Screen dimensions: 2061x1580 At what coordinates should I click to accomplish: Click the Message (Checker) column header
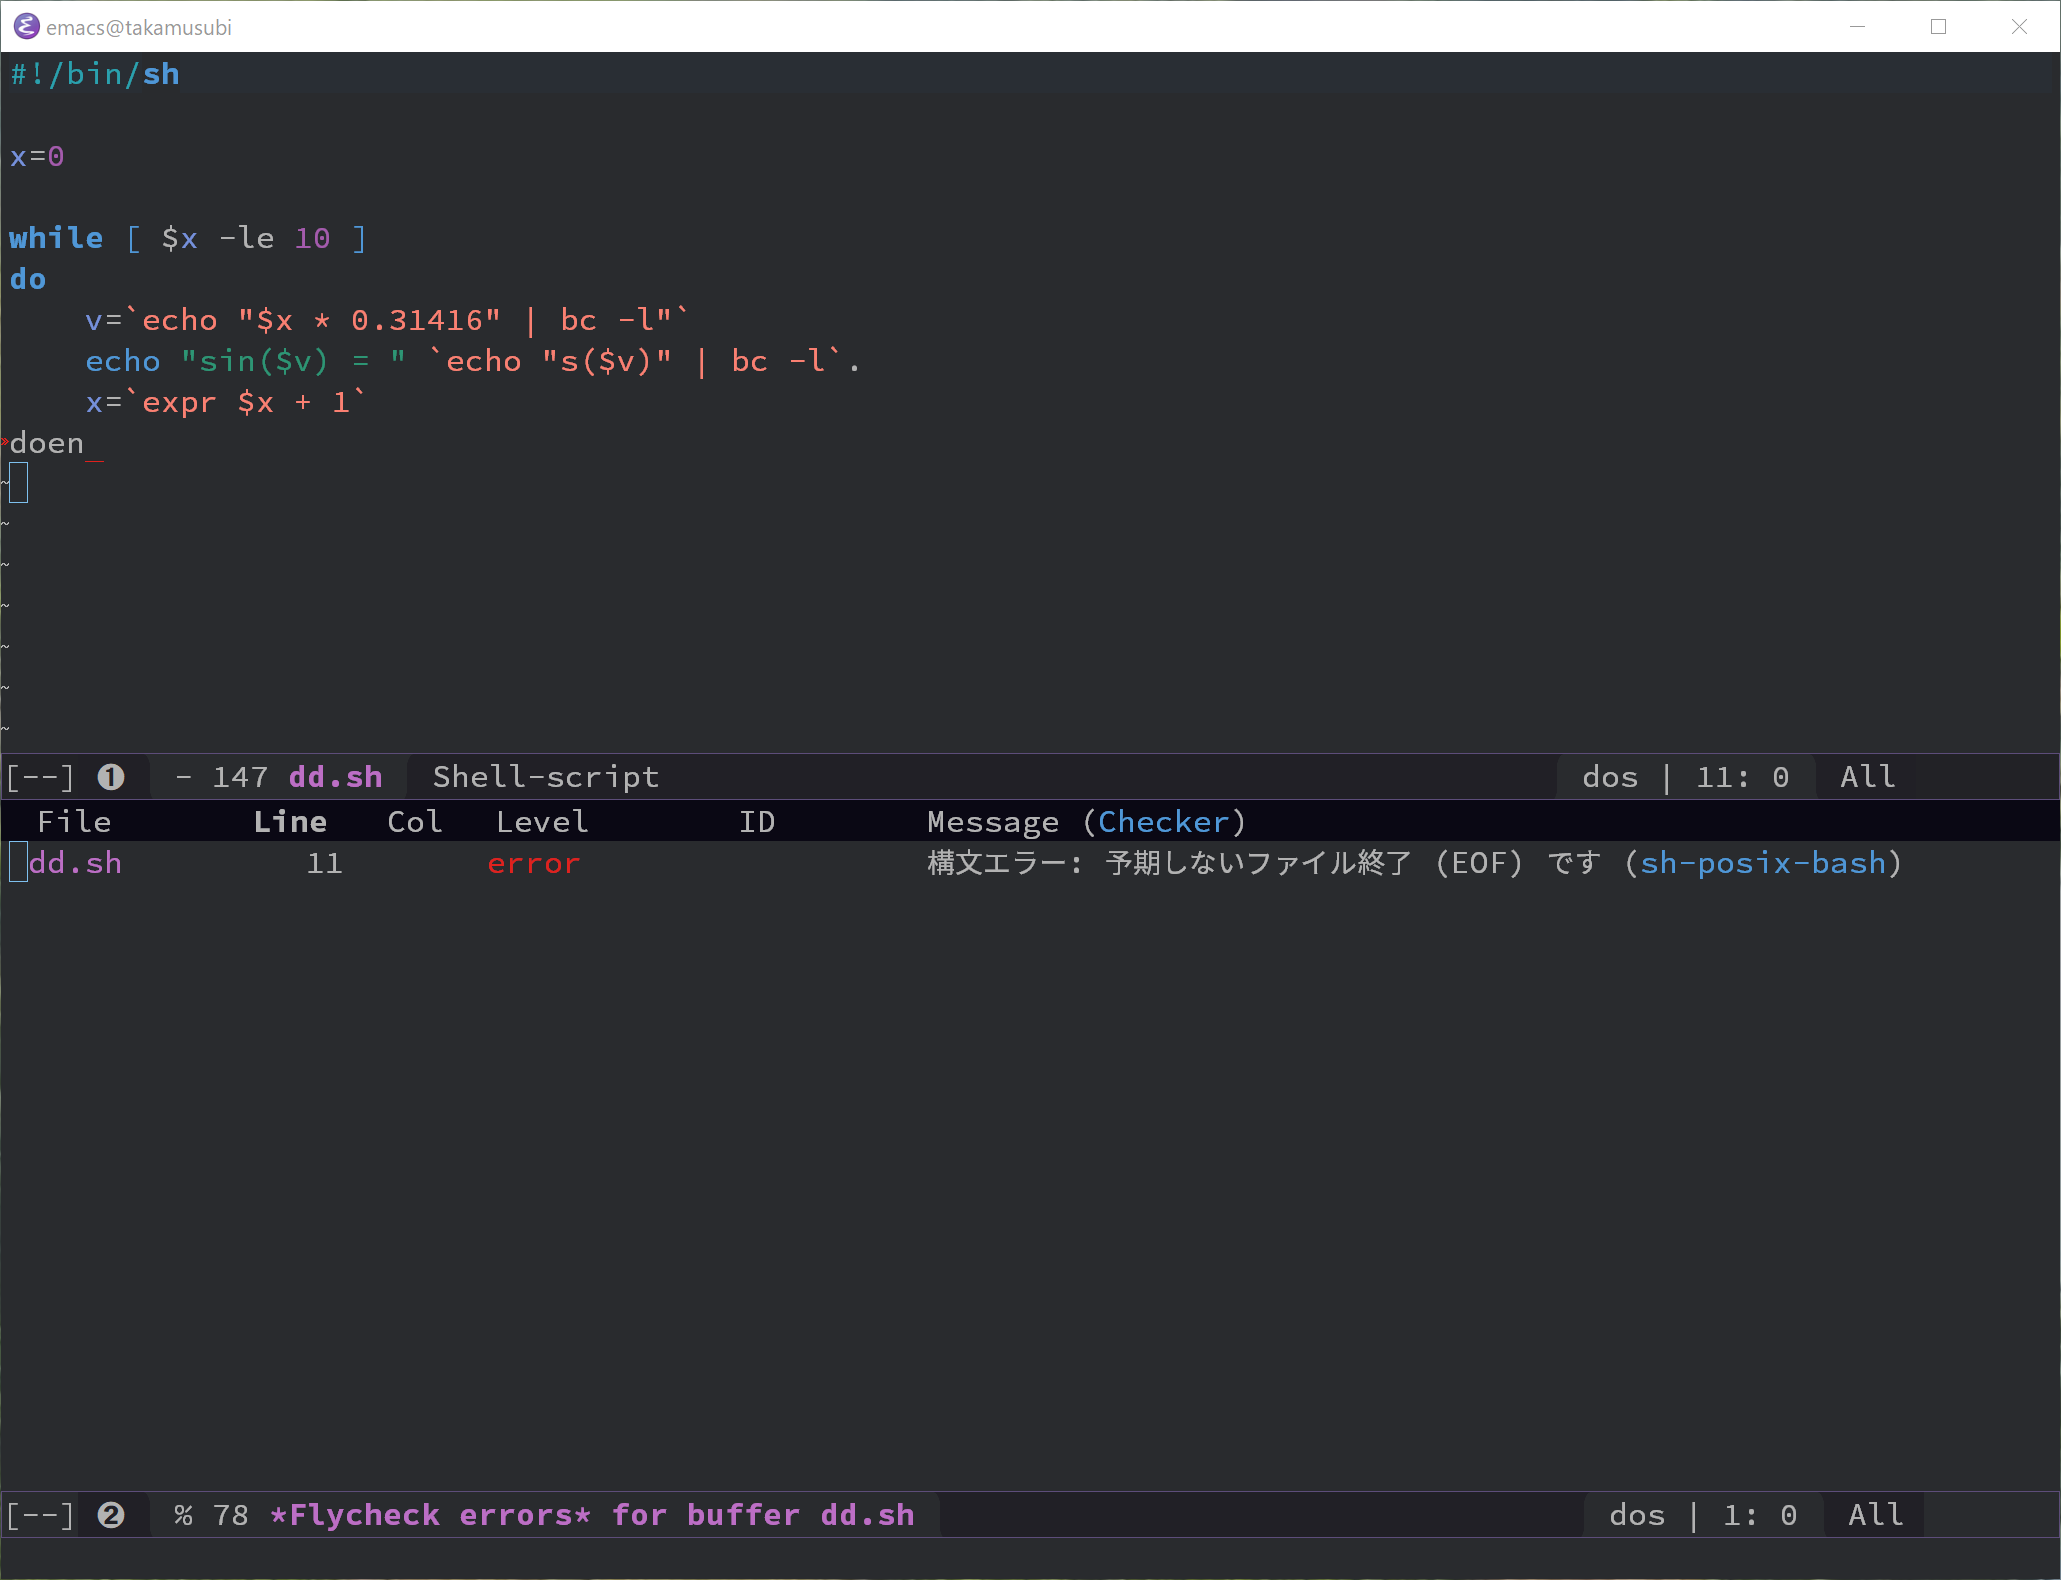click(x=1085, y=822)
